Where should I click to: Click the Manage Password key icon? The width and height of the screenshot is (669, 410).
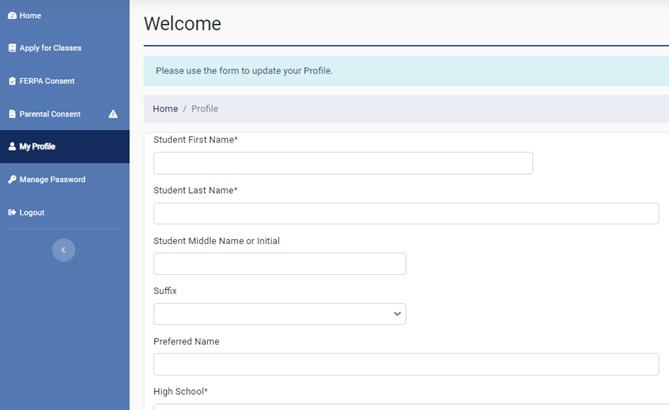tap(12, 179)
